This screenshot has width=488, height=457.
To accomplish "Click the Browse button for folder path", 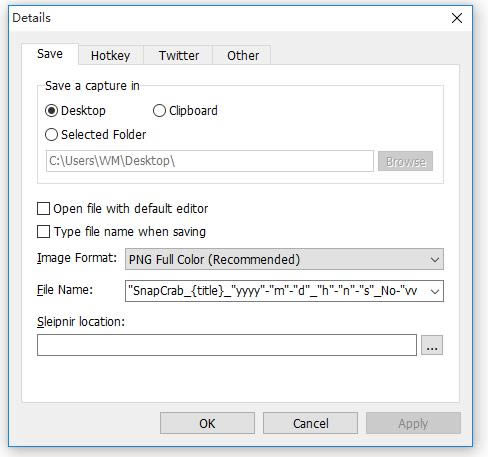I will (x=405, y=161).
